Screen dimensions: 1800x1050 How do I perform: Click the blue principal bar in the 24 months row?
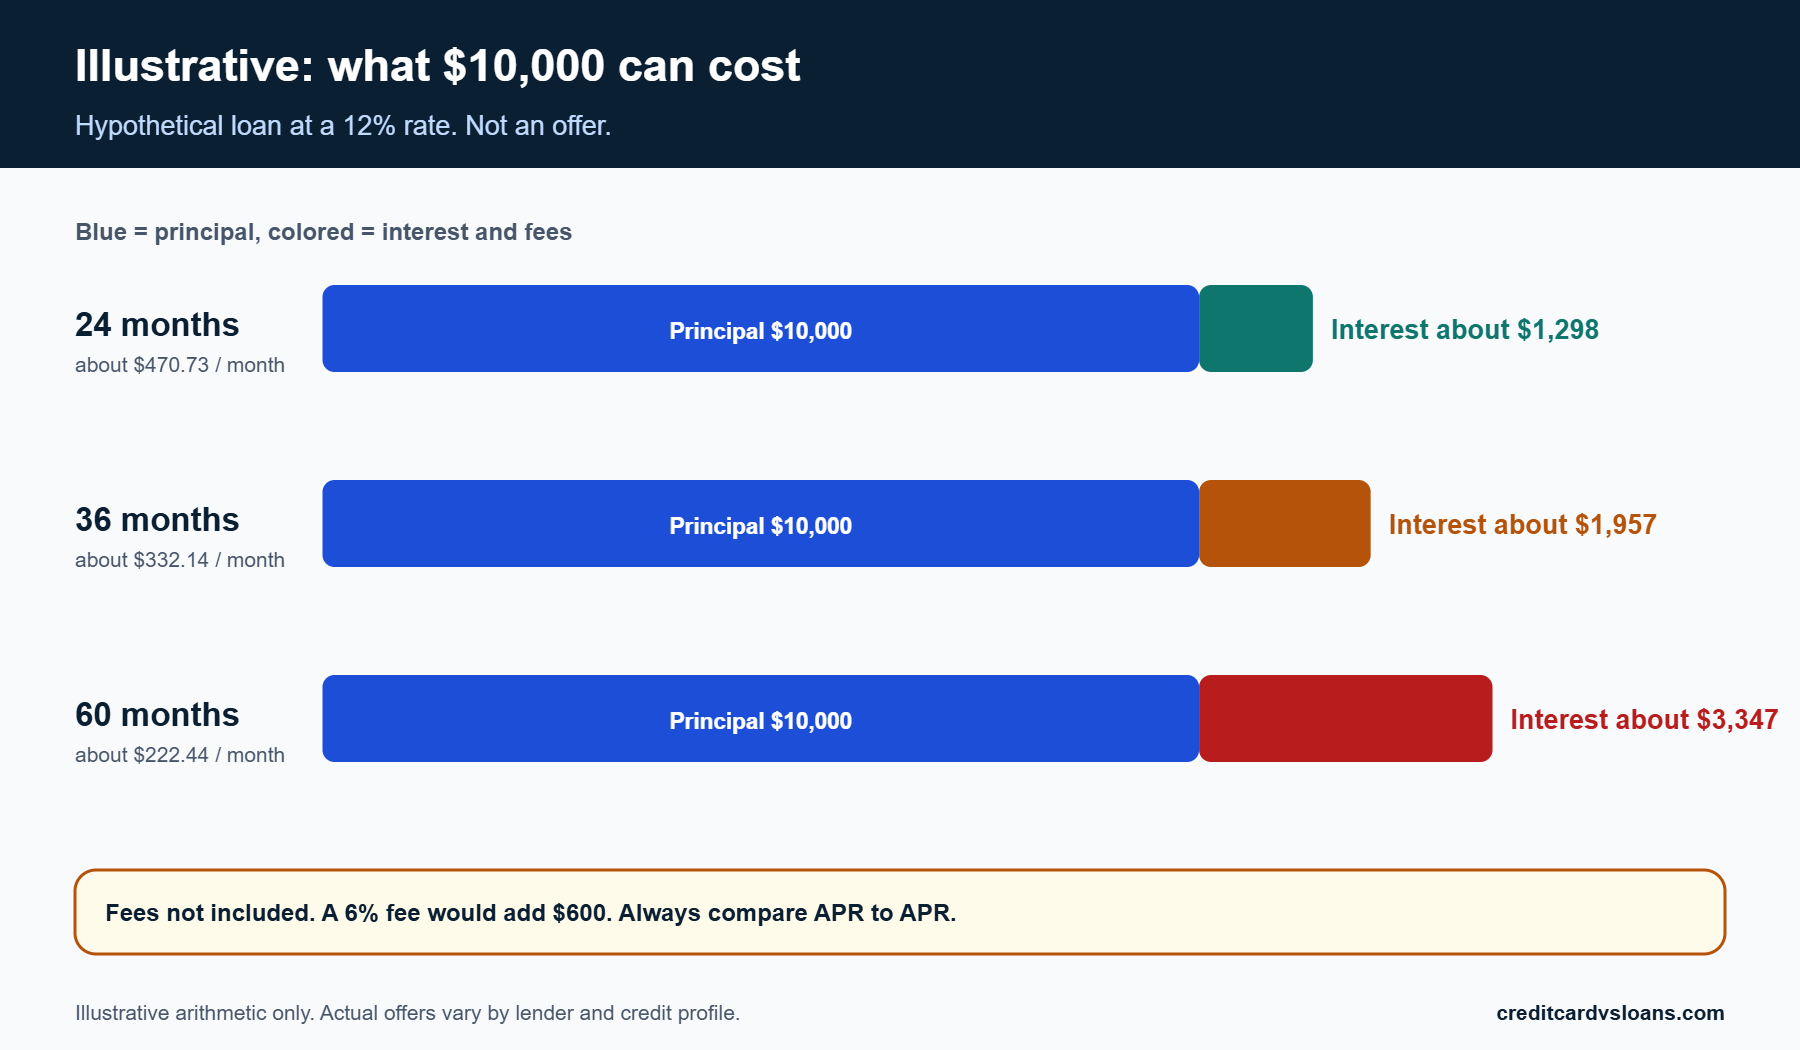pyautogui.click(x=760, y=329)
